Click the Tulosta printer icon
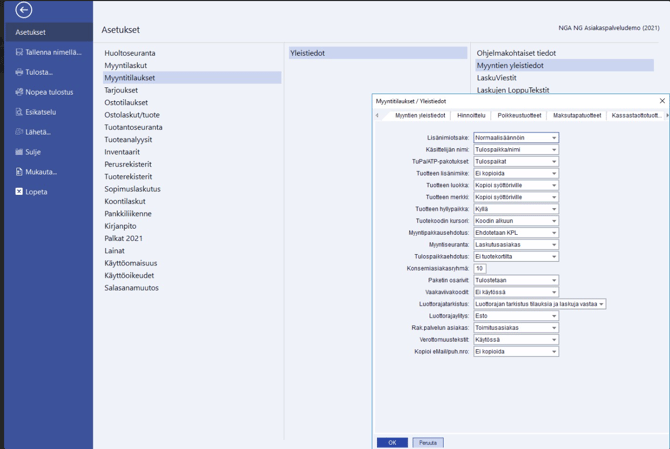670x449 pixels. 19,72
